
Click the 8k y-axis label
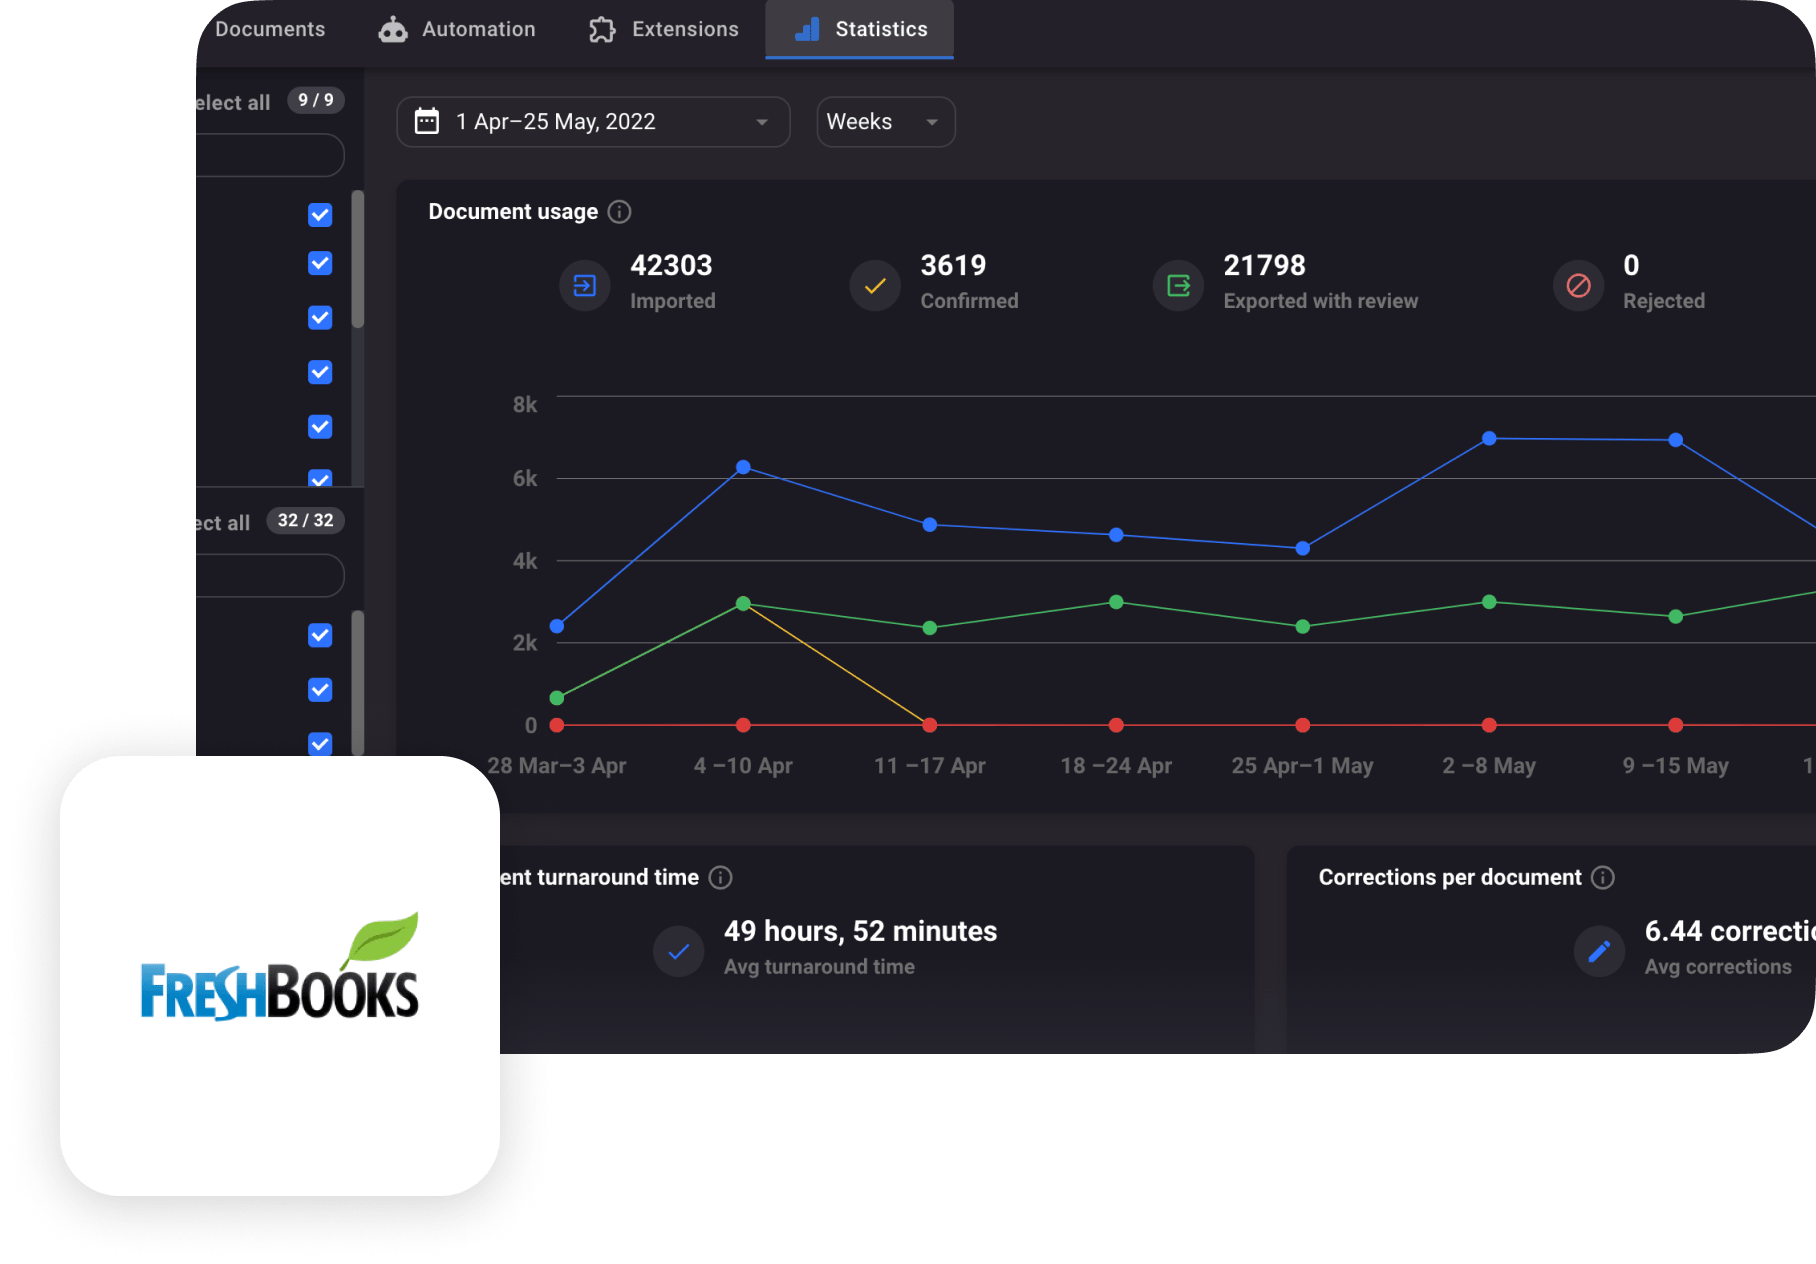tap(525, 405)
